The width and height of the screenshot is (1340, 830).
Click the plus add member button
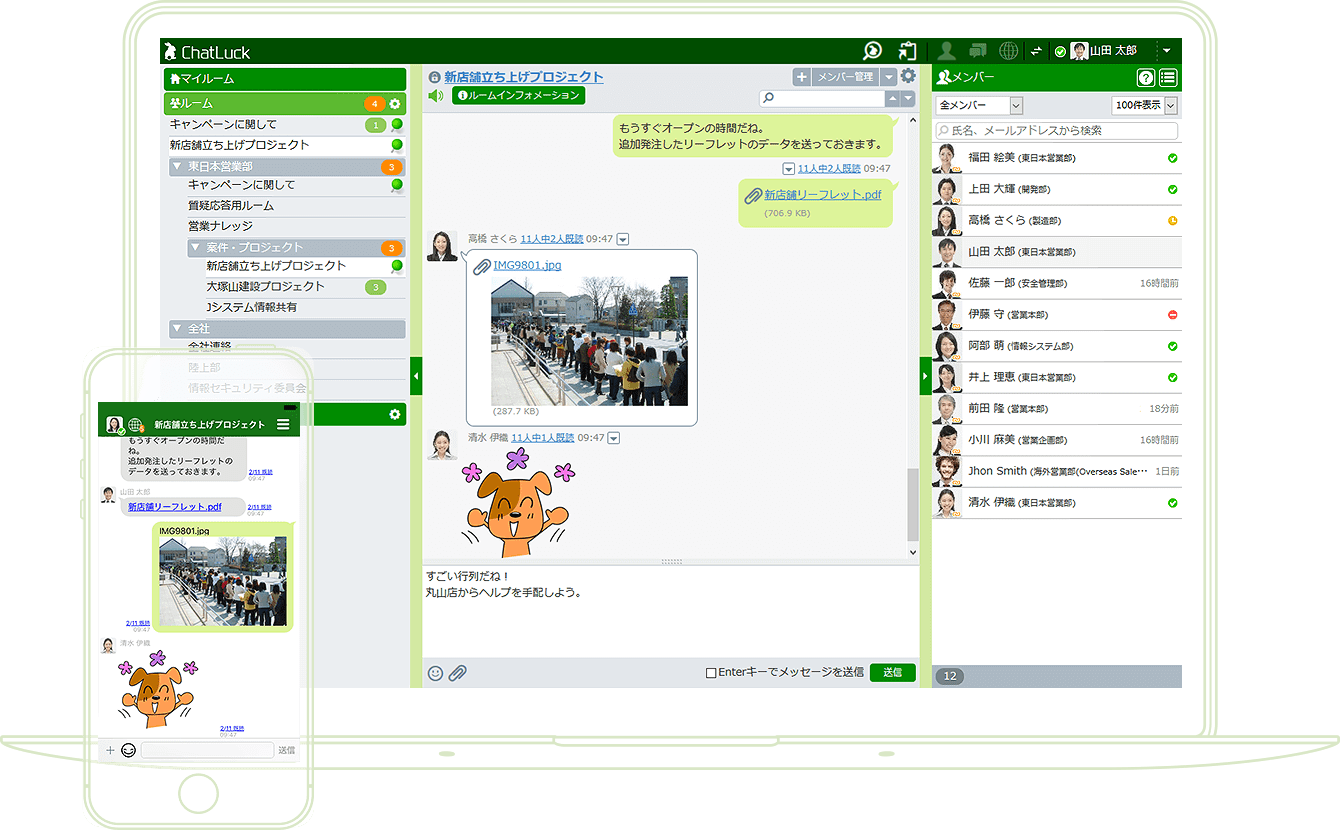(x=802, y=77)
